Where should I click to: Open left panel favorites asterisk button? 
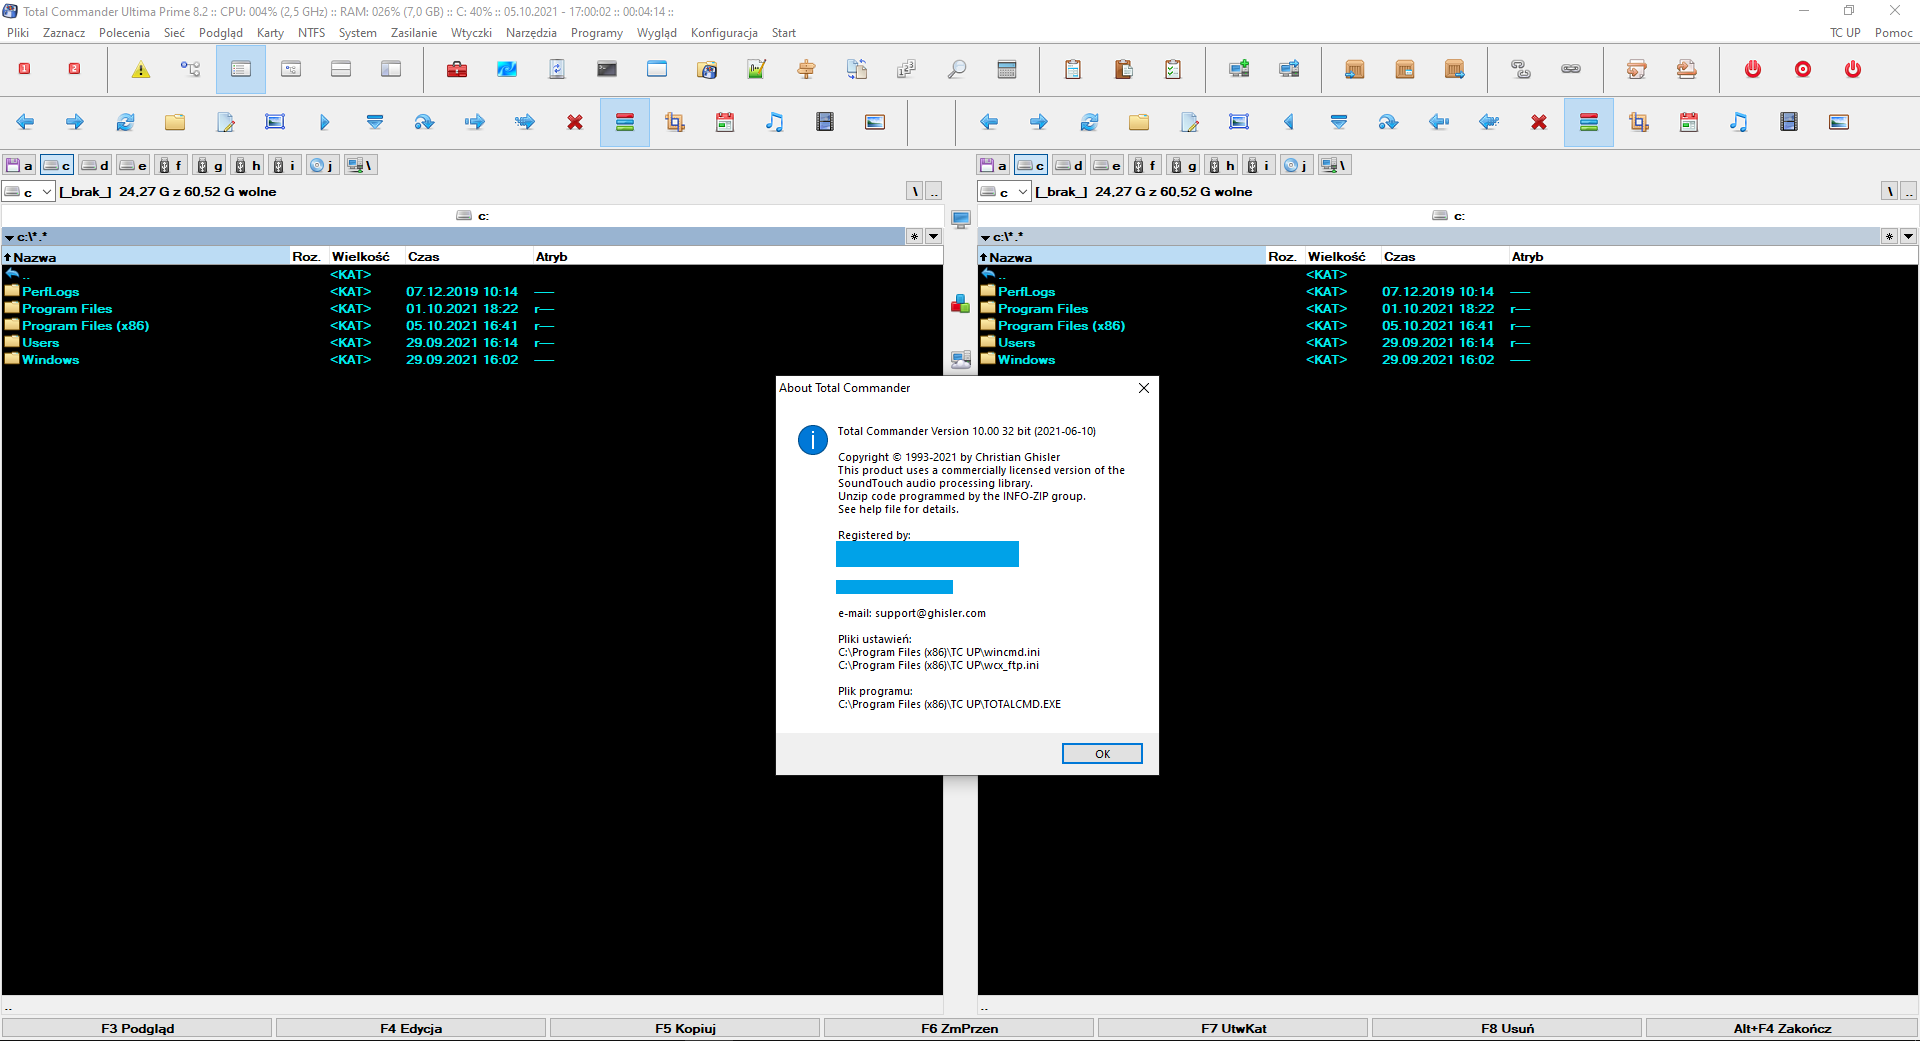click(914, 237)
